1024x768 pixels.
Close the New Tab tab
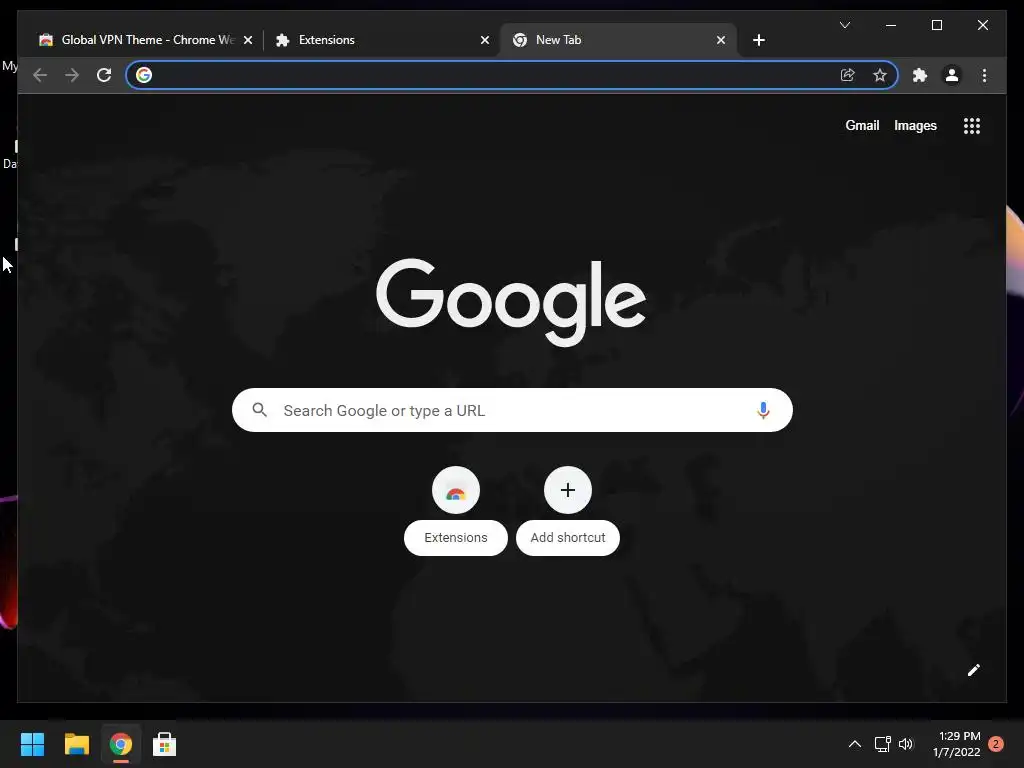pyautogui.click(x=720, y=40)
